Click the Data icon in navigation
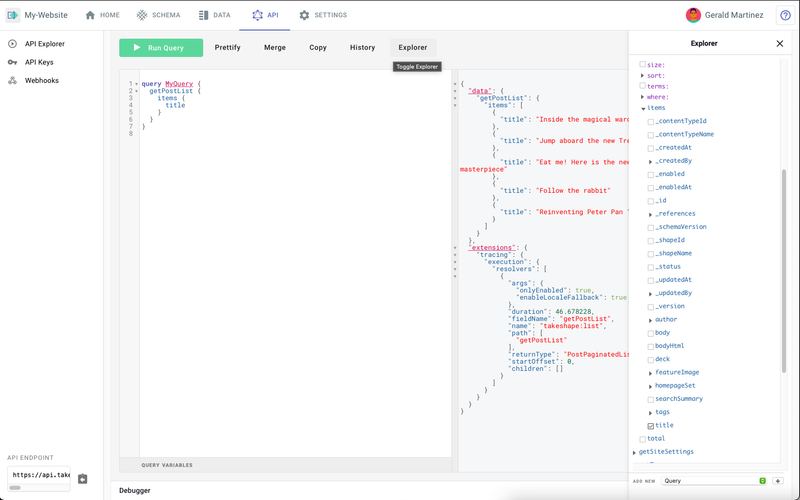The height and width of the screenshot is (500, 800). click(x=203, y=15)
